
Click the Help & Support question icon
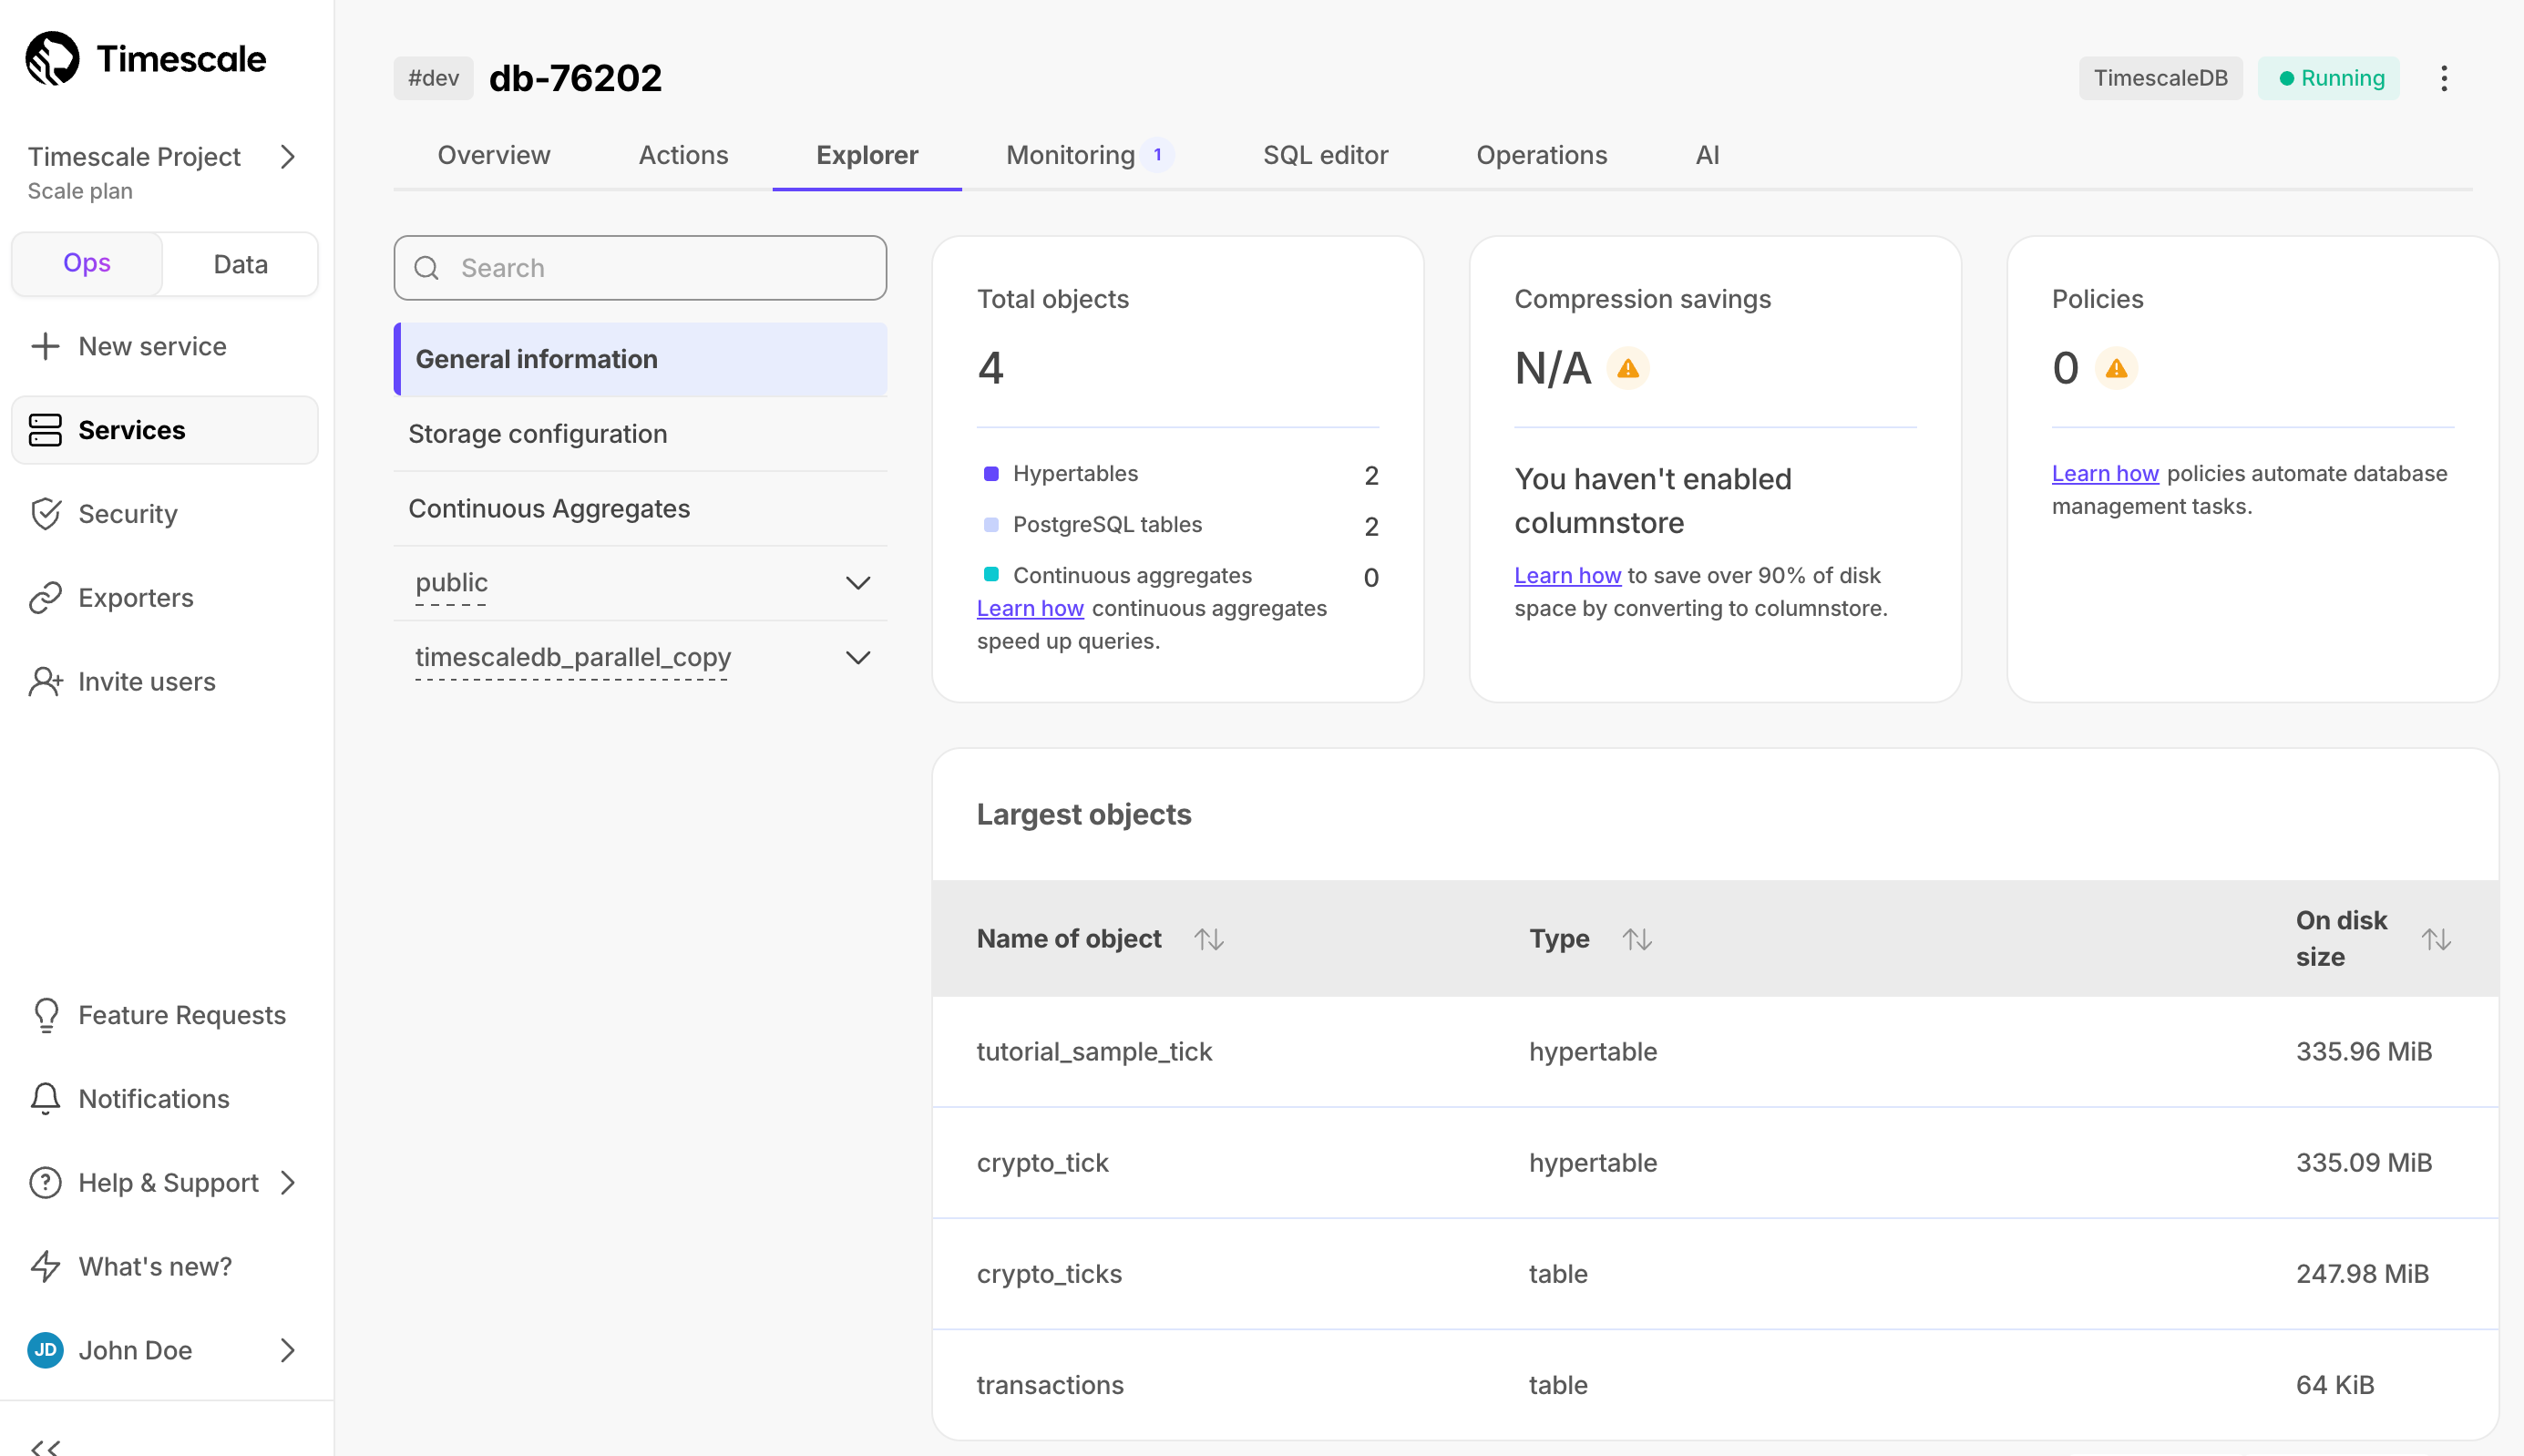(x=45, y=1183)
